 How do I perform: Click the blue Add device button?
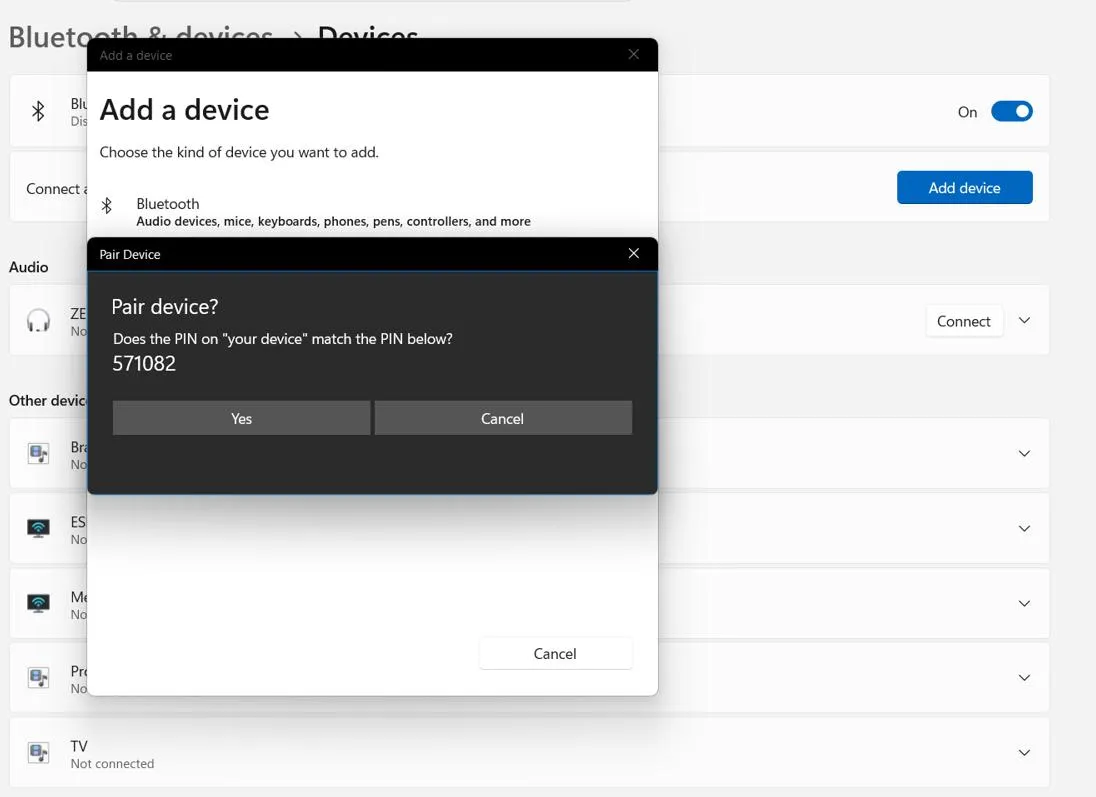964,187
